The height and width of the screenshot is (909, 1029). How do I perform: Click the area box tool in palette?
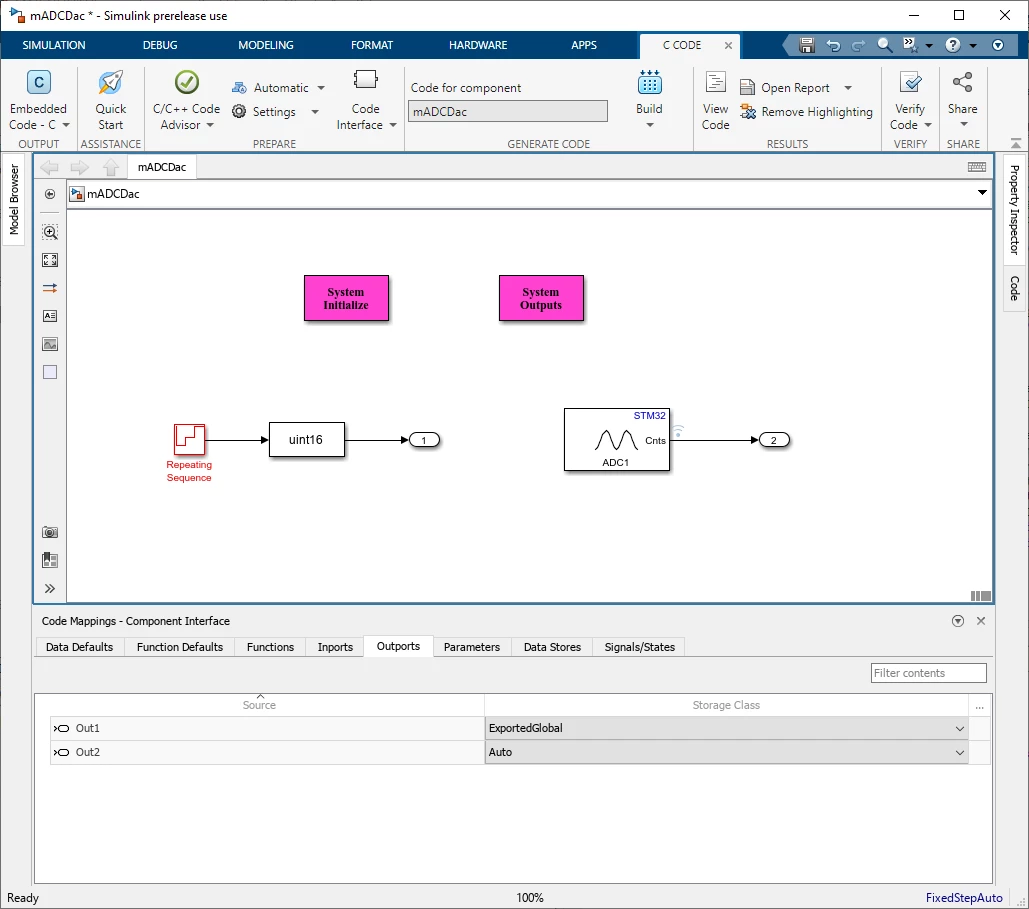point(50,372)
